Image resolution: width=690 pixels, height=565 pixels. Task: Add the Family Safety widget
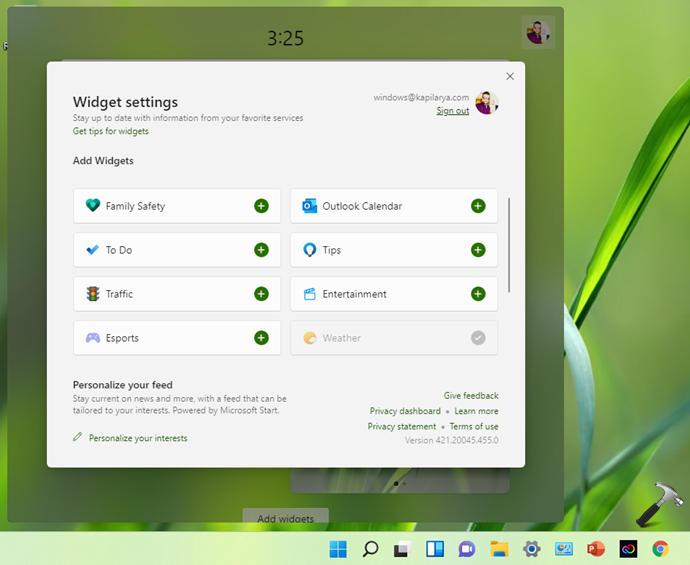[x=261, y=206]
